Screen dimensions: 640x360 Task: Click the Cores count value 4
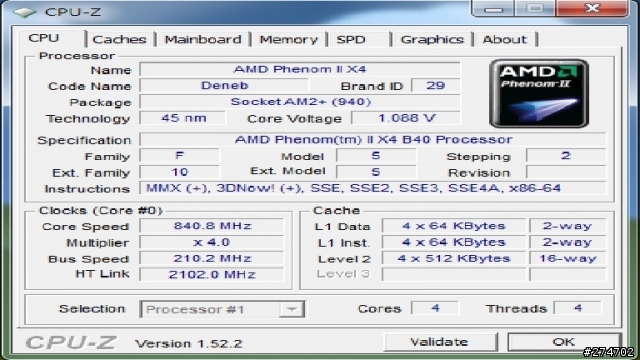[x=435, y=308]
